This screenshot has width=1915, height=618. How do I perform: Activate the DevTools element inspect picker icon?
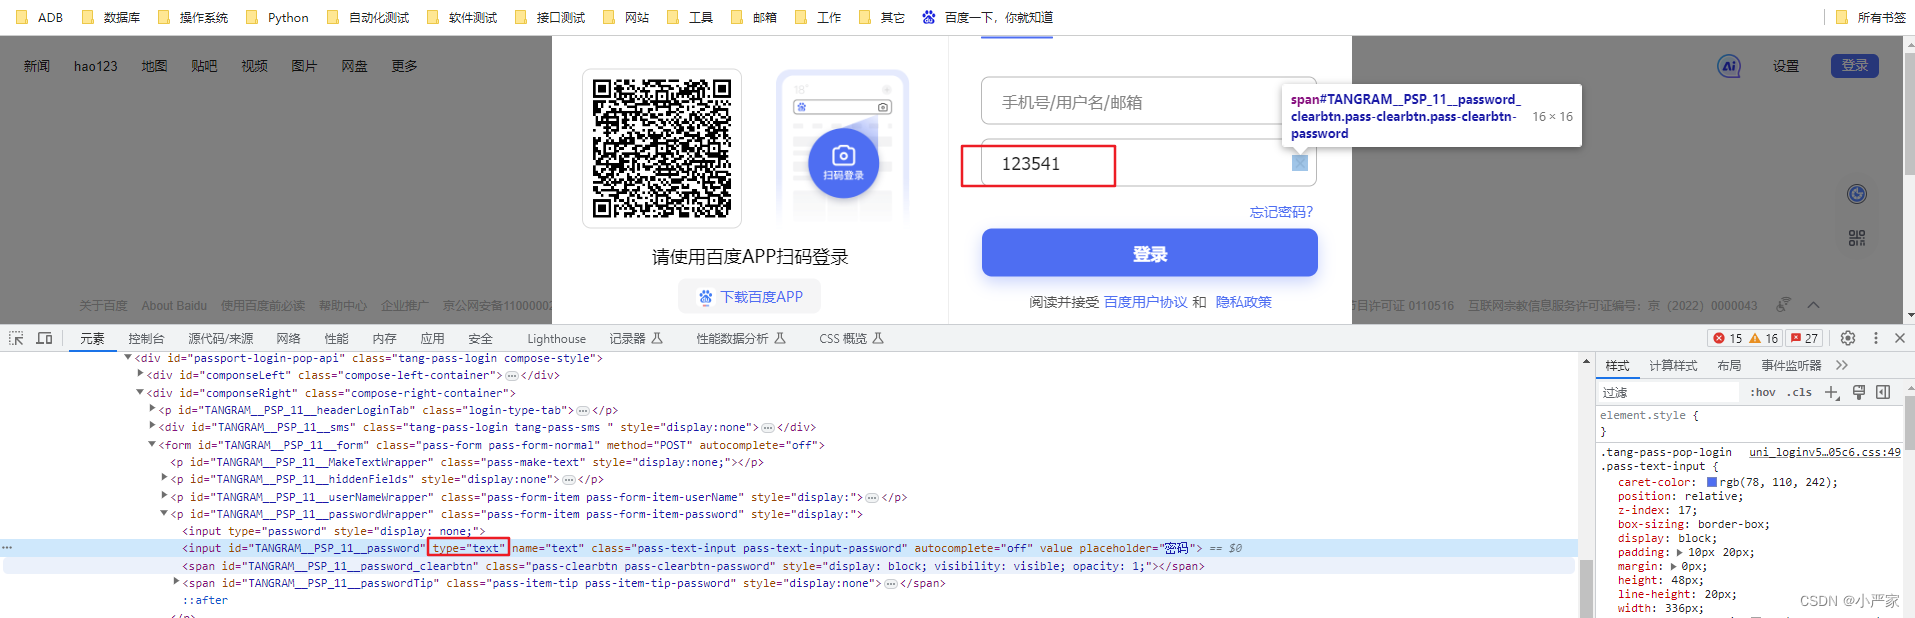tap(16, 338)
